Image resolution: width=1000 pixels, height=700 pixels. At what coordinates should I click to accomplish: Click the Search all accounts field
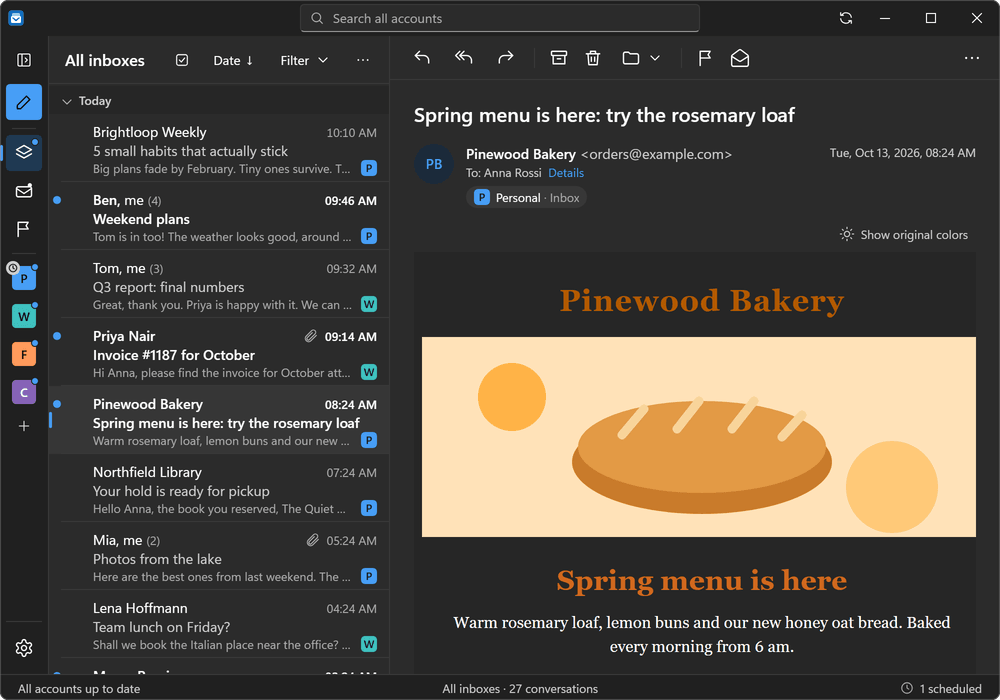click(x=499, y=18)
